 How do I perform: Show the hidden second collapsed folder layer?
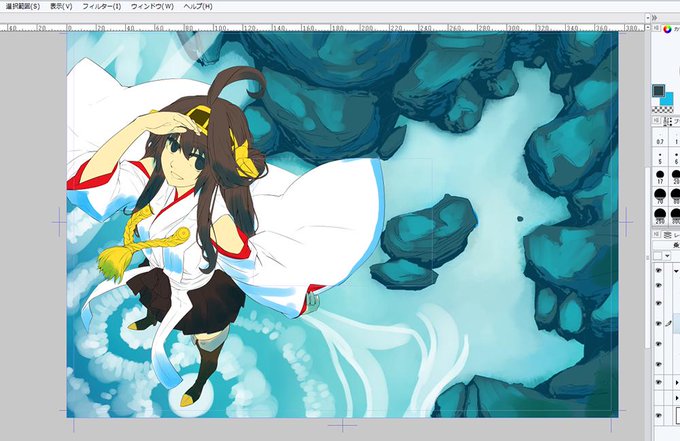pyautogui.click(x=659, y=398)
